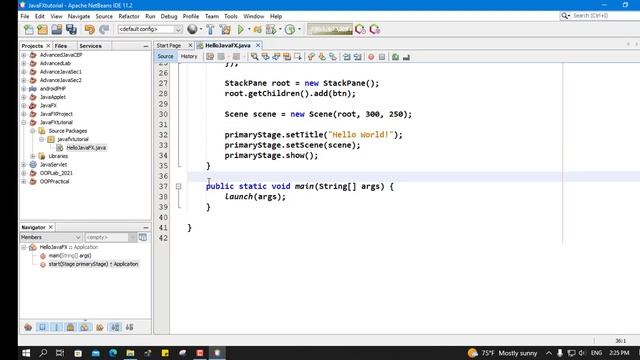Toggle Show Fields filter in Navigator
Screen dimensions: 640x360
coord(42,327)
